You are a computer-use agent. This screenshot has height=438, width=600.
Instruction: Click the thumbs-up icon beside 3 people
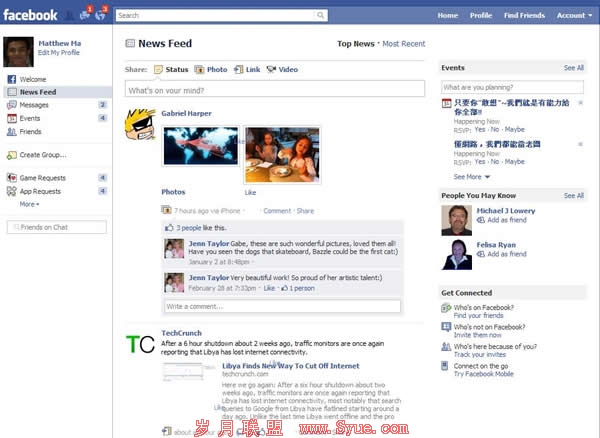coord(169,228)
